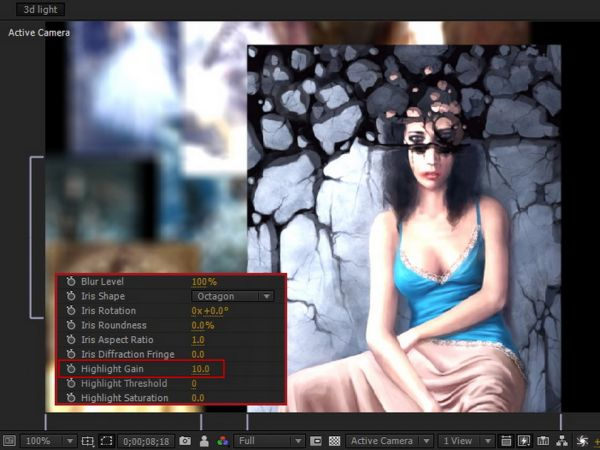Open grid and guide options icon

pyautogui.click(x=88, y=441)
